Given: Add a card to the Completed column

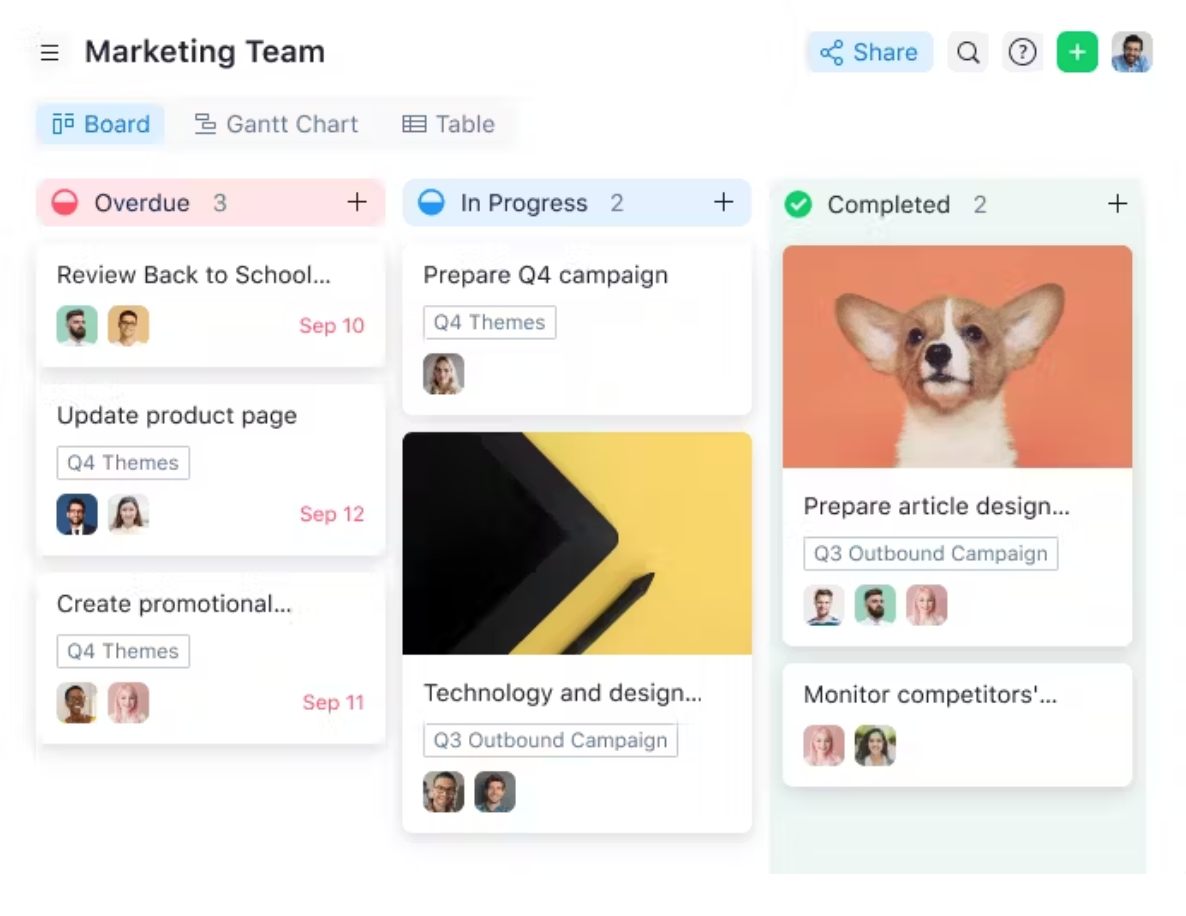Looking at the screenshot, I should 1117,204.
